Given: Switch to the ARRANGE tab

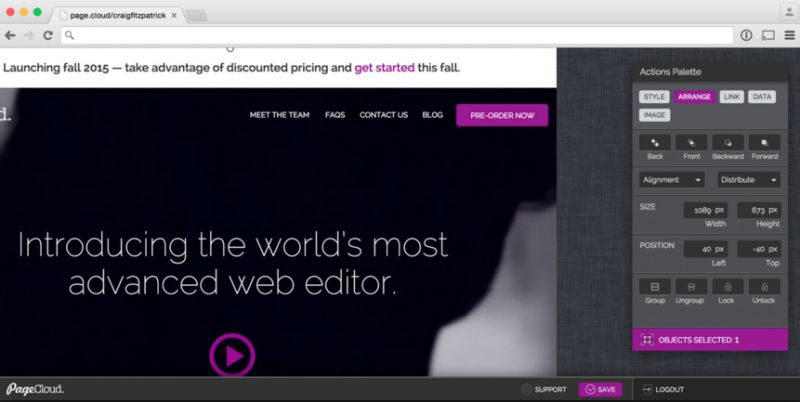Looking at the screenshot, I should 694,97.
